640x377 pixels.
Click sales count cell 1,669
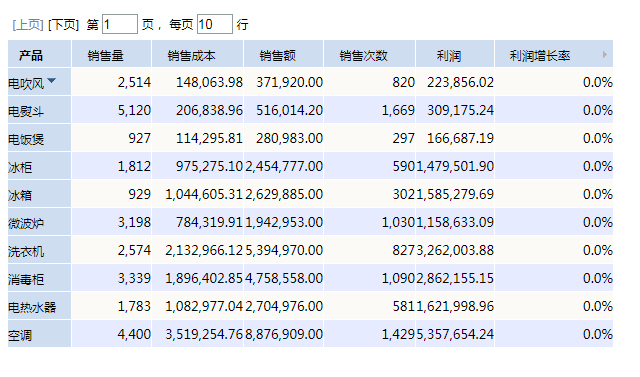369,110
